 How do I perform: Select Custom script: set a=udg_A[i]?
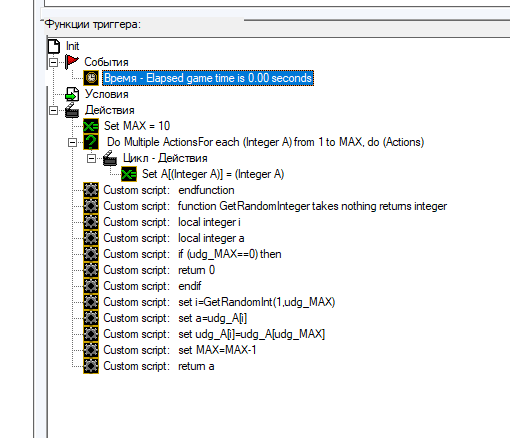[x=175, y=318]
